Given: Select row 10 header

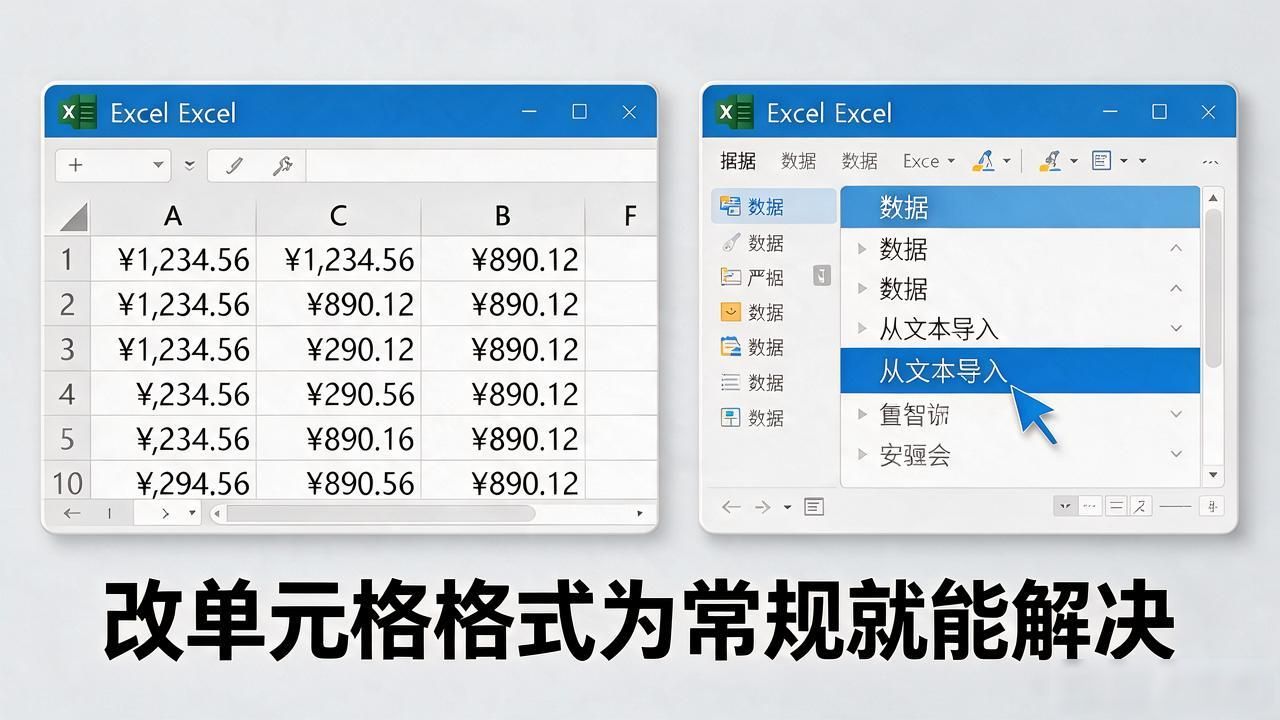Looking at the screenshot, I should click(x=67, y=483).
